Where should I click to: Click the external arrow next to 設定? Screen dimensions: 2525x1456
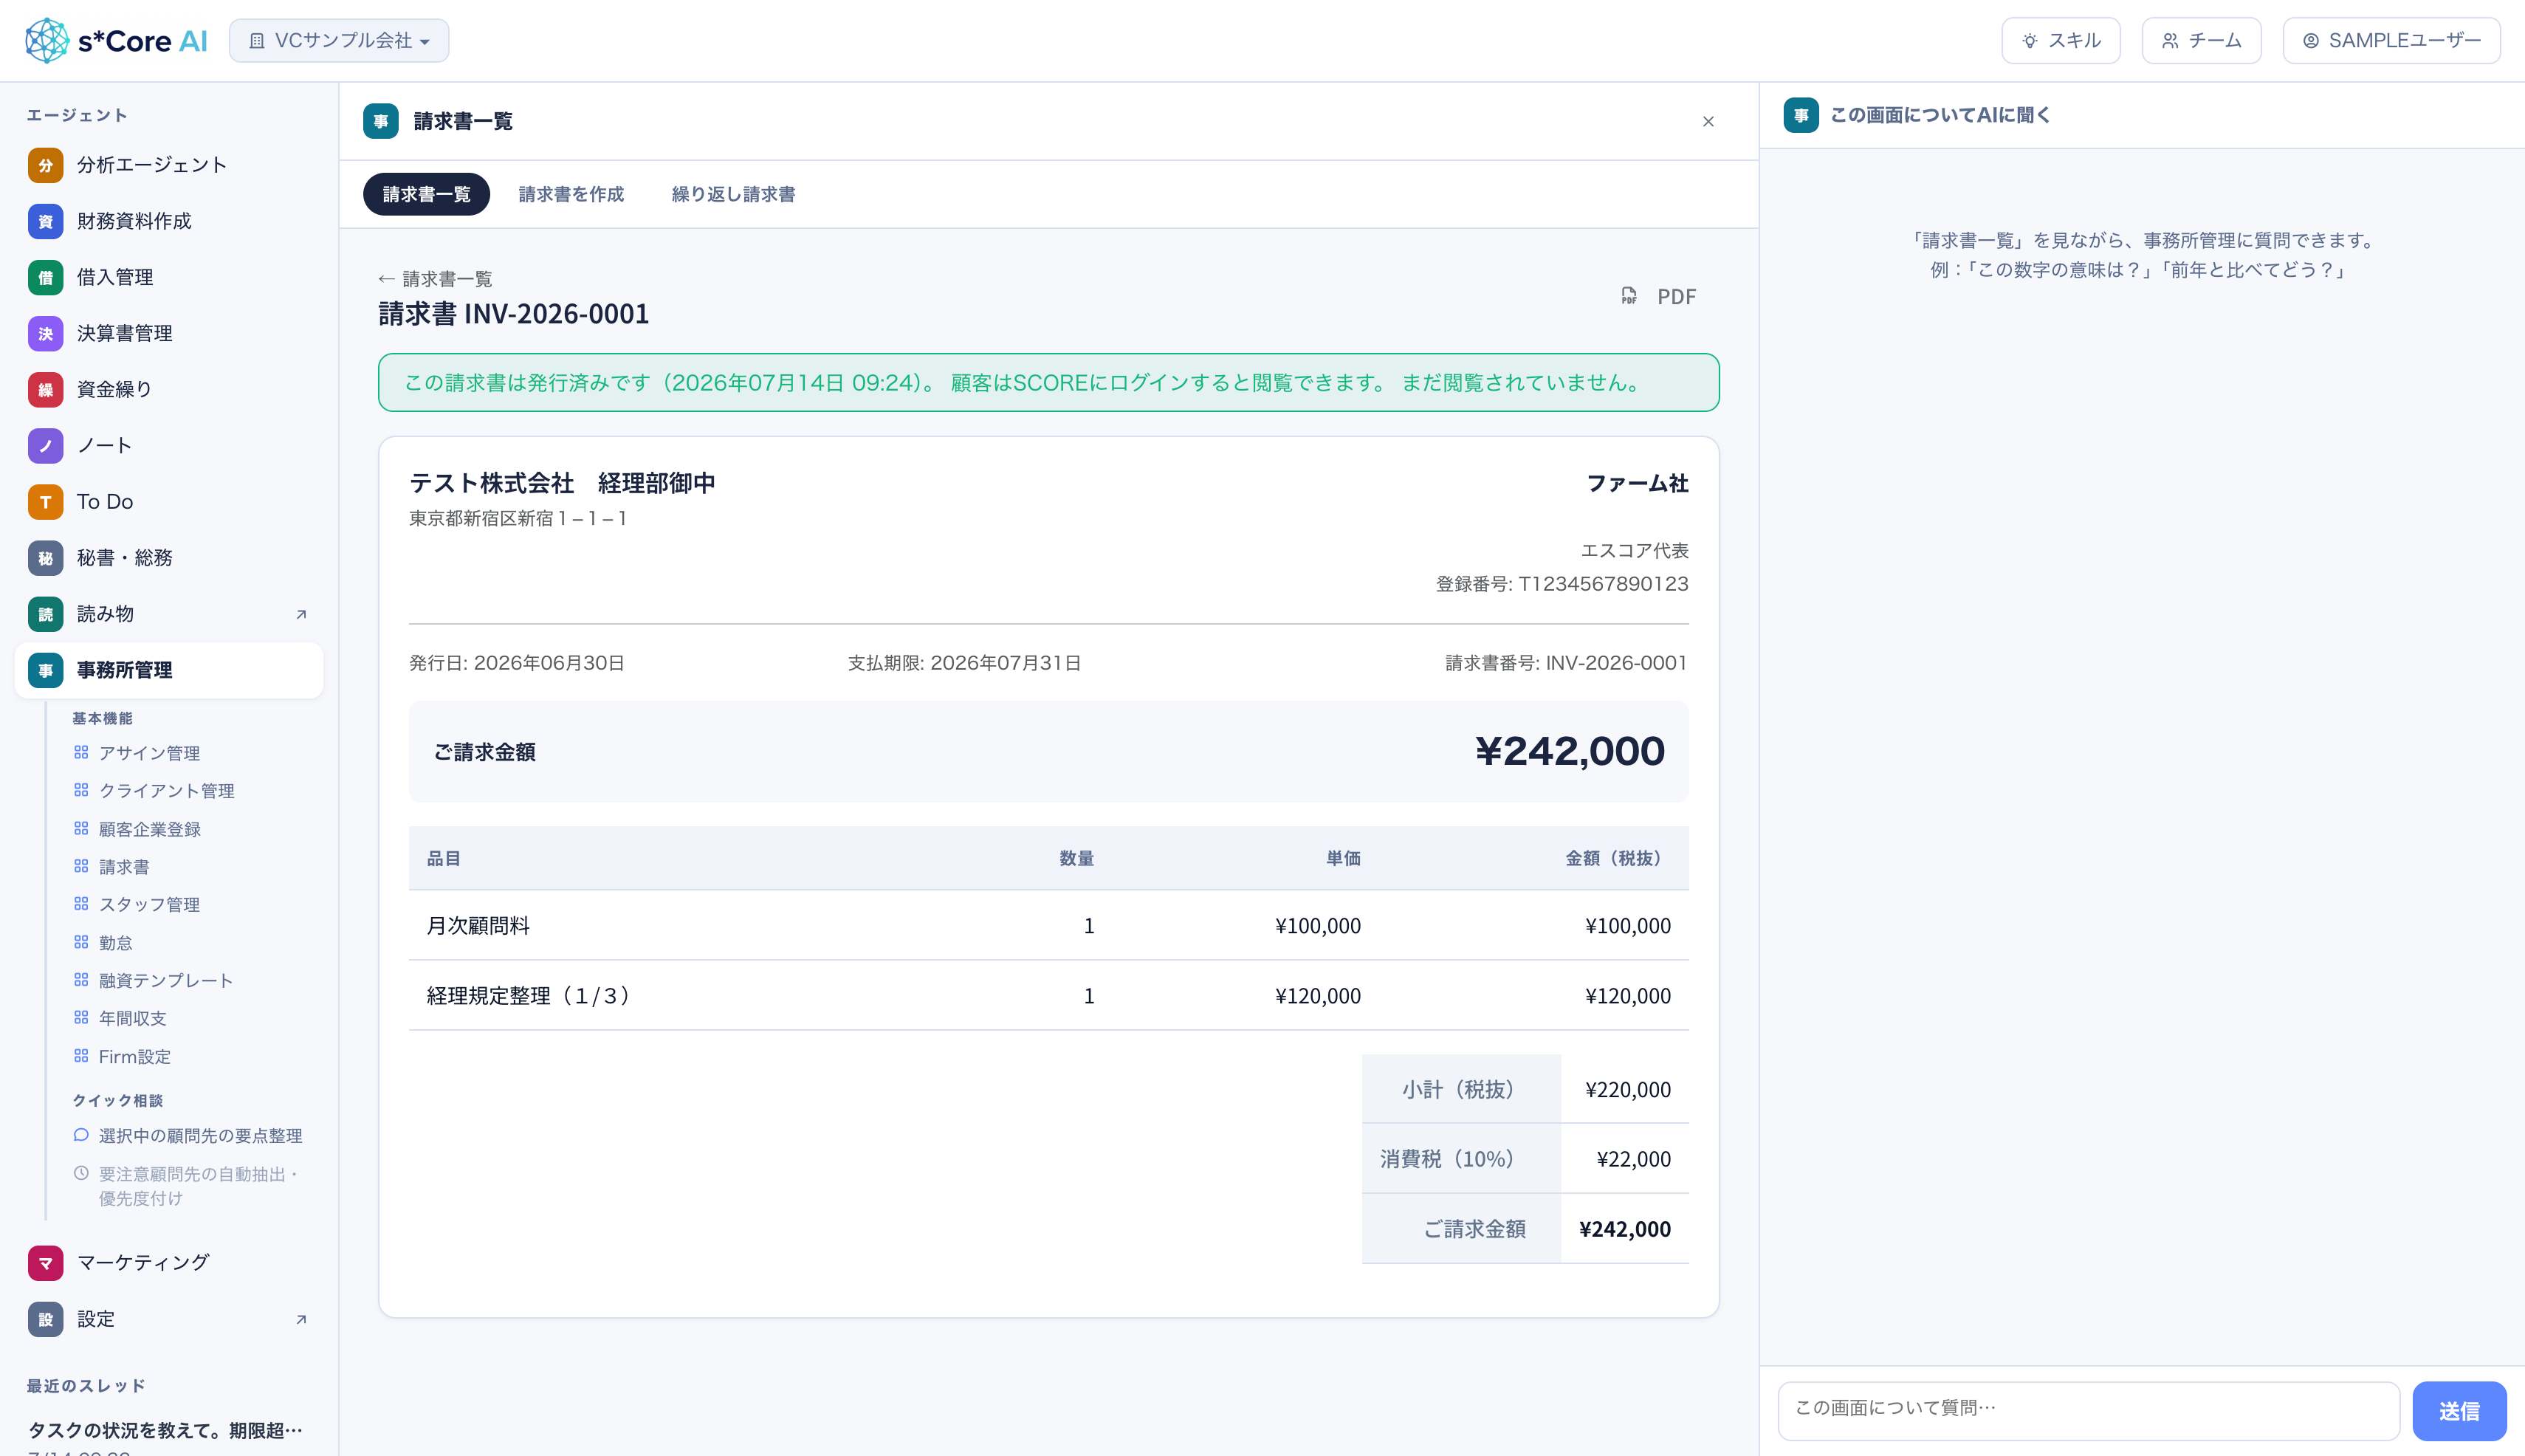301,1319
